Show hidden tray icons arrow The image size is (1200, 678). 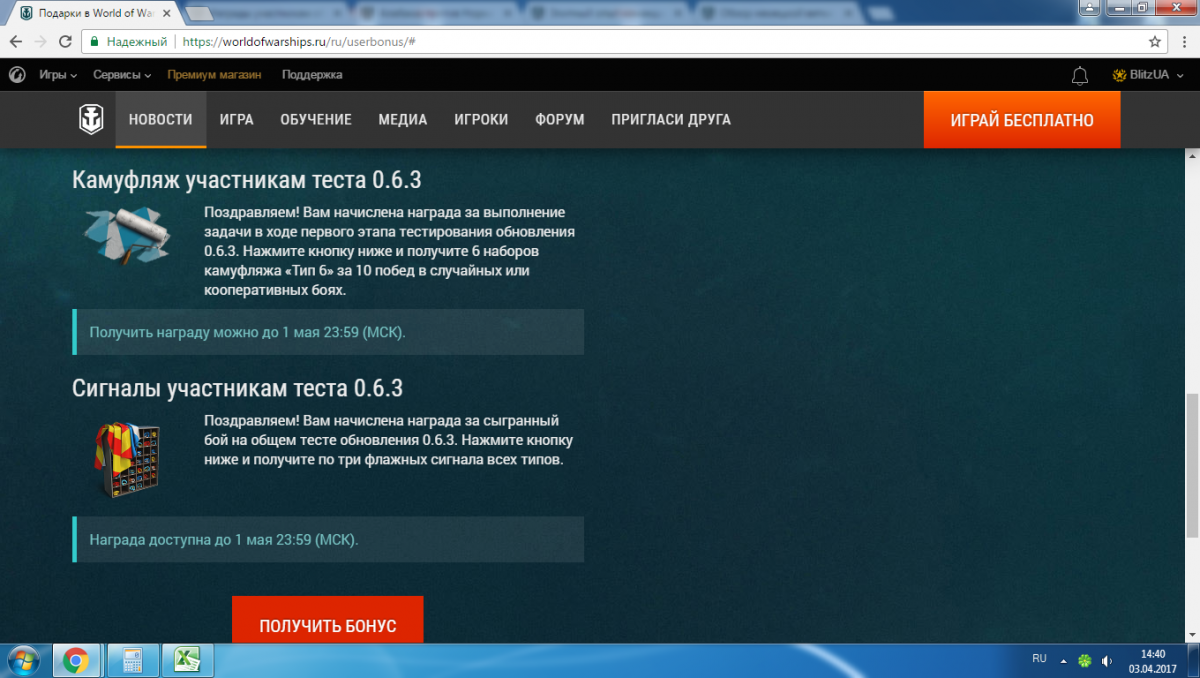point(1064,661)
